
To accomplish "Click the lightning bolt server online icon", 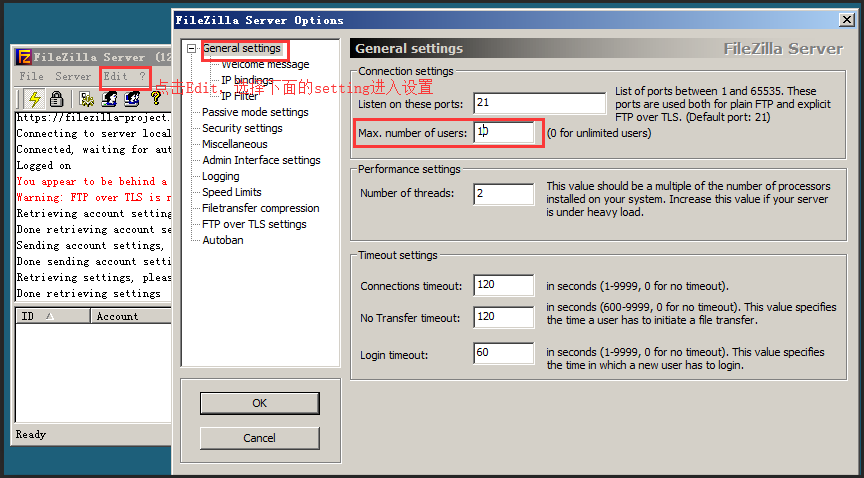I will pyautogui.click(x=35, y=99).
